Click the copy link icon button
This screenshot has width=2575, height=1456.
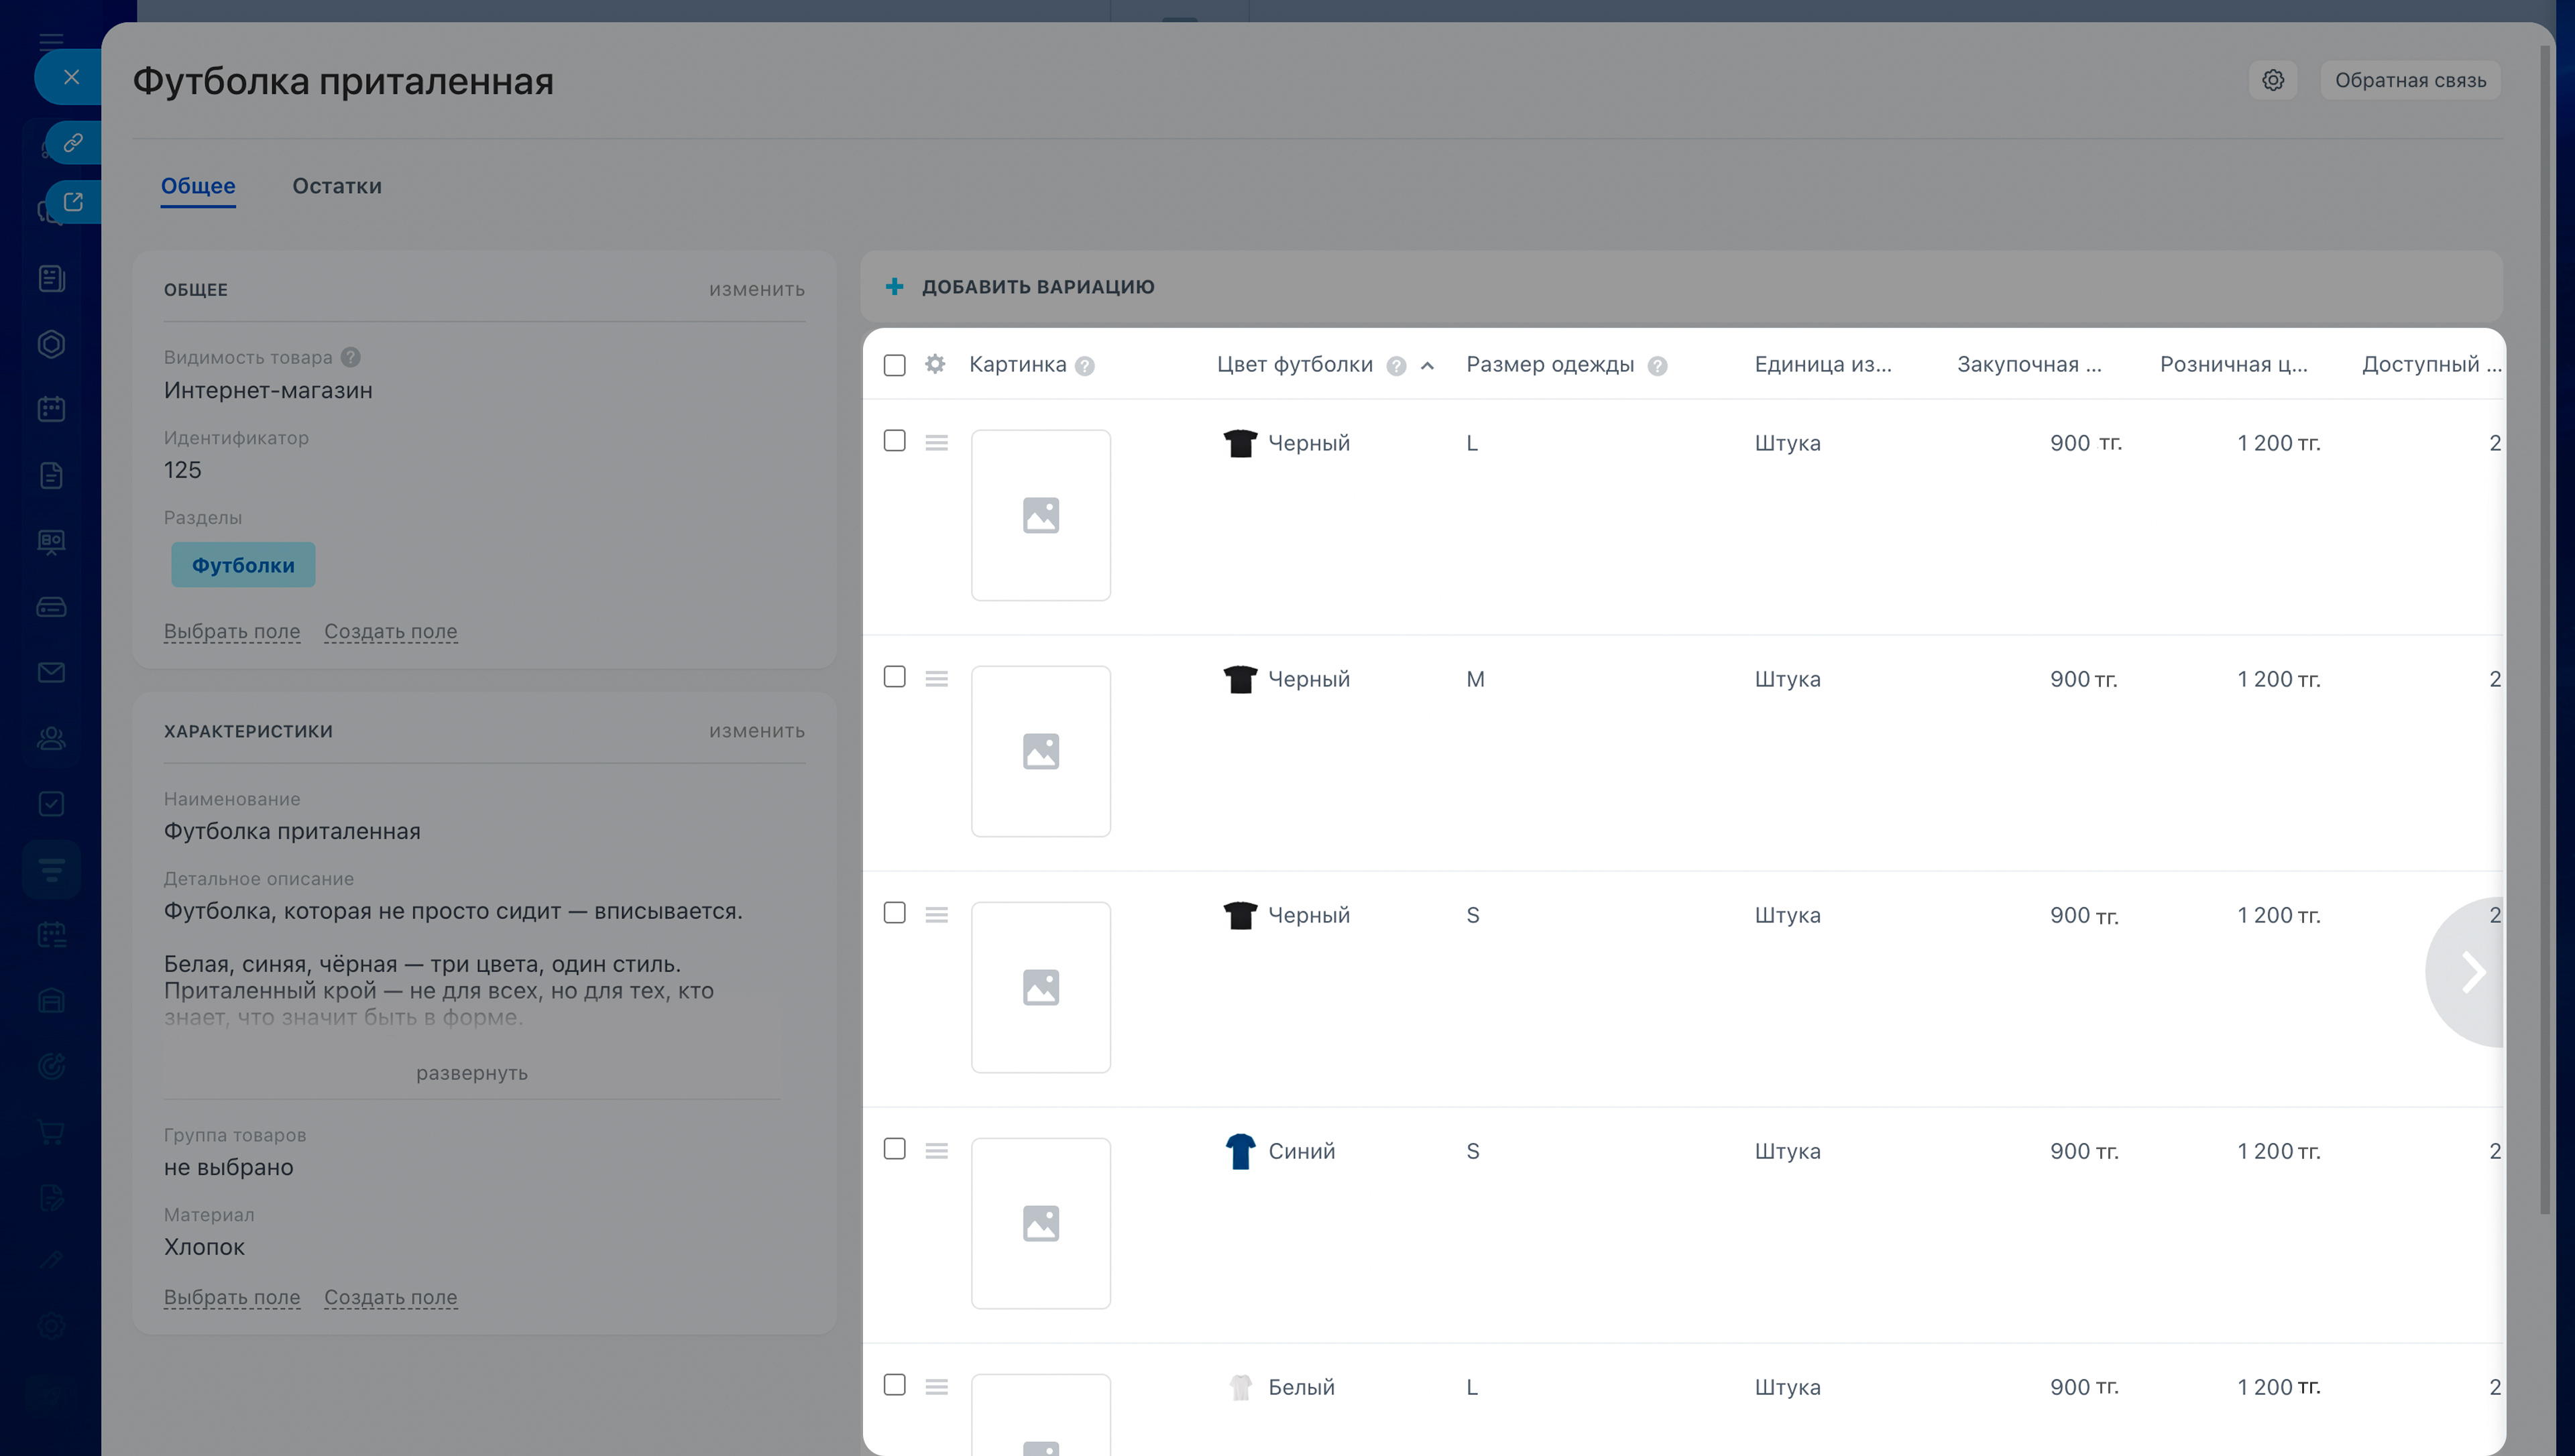pos(73,143)
